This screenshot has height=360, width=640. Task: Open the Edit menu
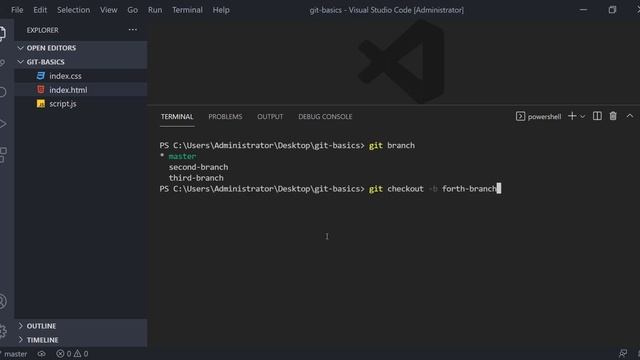pos(40,10)
